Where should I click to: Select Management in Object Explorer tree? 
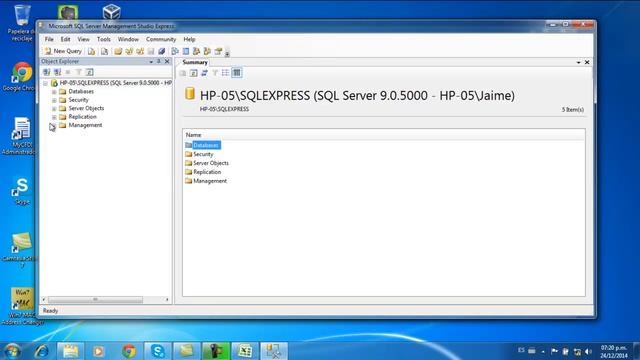coord(85,125)
